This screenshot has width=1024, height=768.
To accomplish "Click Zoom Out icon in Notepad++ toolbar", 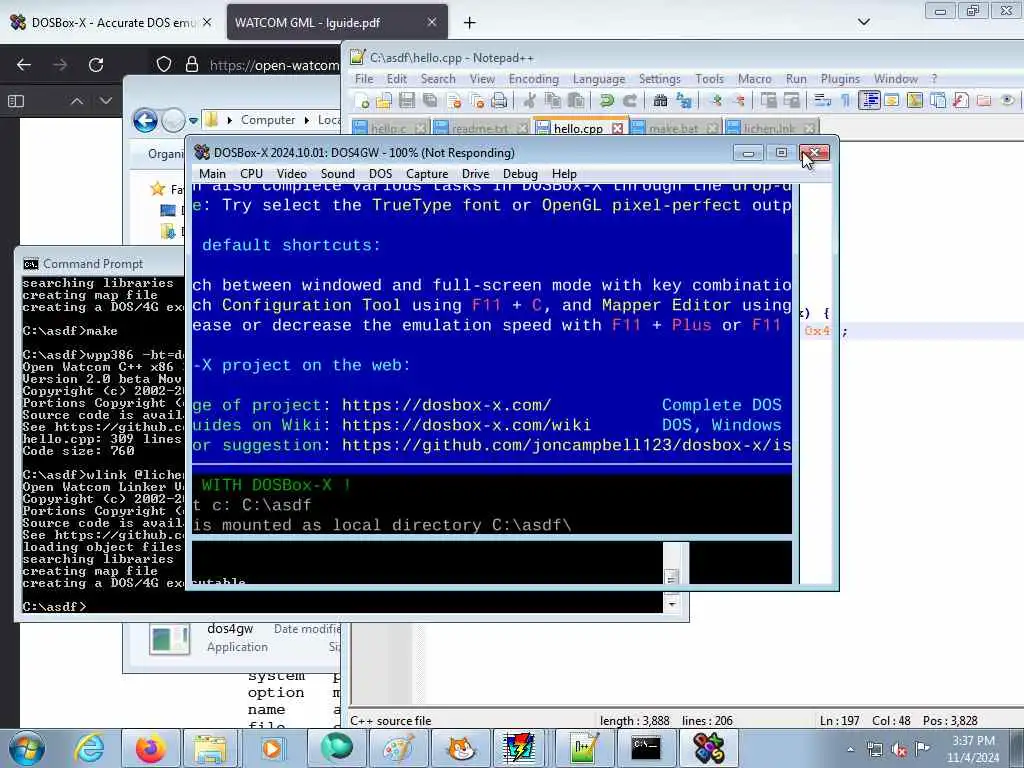I will click(x=739, y=100).
